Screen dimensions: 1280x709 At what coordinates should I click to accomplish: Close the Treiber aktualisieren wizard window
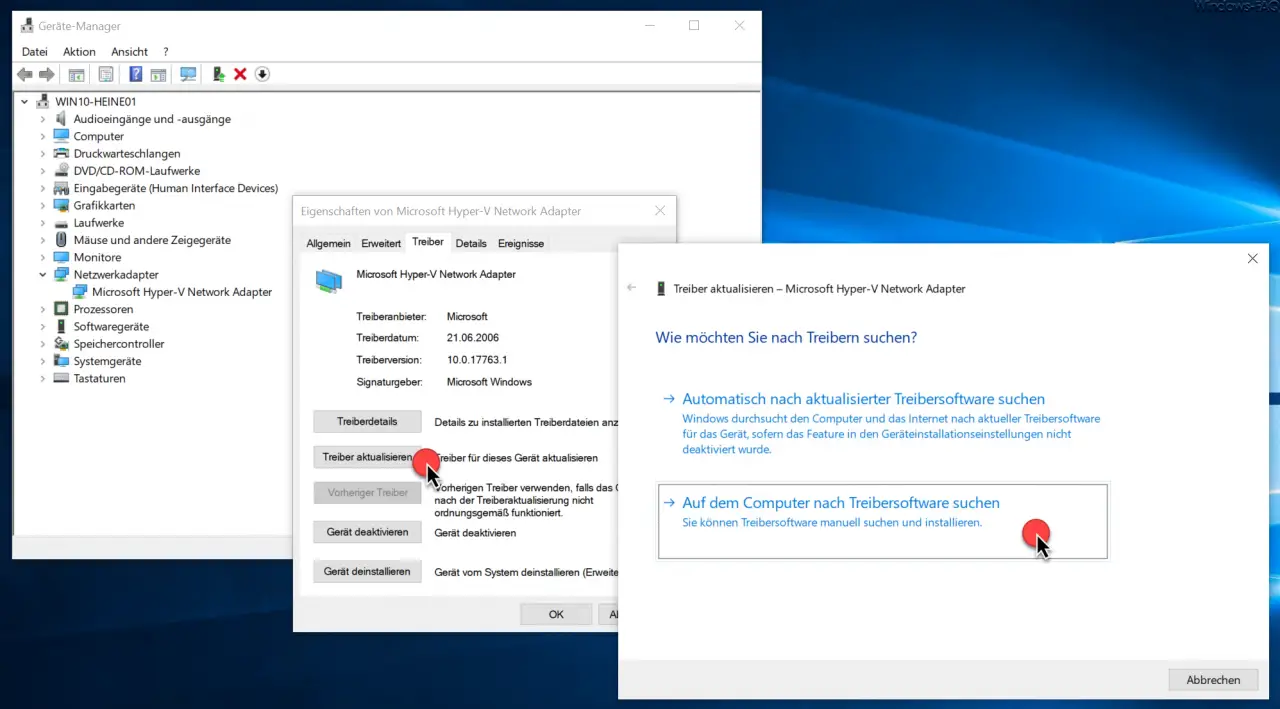coord(1252,258)
